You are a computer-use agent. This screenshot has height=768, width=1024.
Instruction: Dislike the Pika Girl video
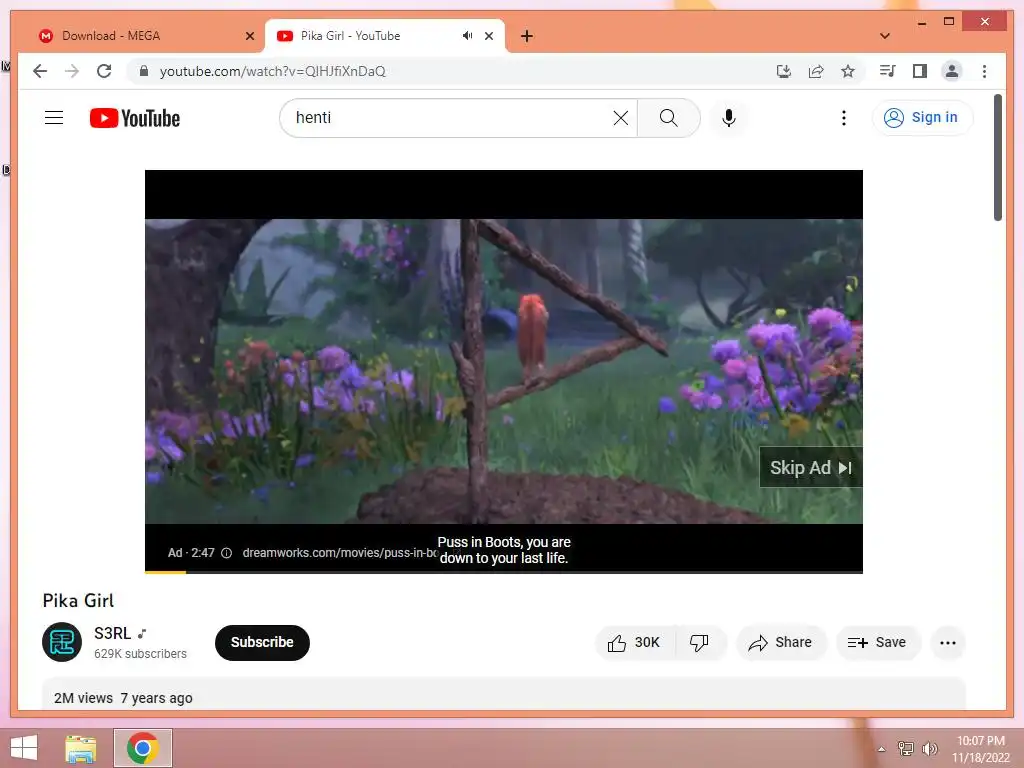pyautogui.click(x=699, y=643)
